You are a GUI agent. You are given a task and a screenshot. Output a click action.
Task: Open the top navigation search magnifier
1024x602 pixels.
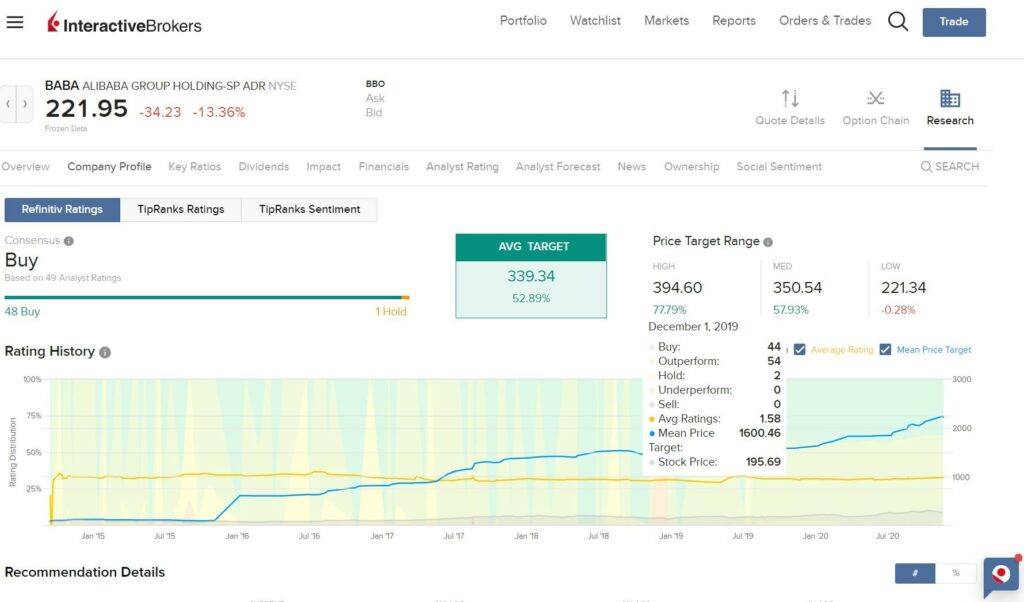tap(897, 20)
